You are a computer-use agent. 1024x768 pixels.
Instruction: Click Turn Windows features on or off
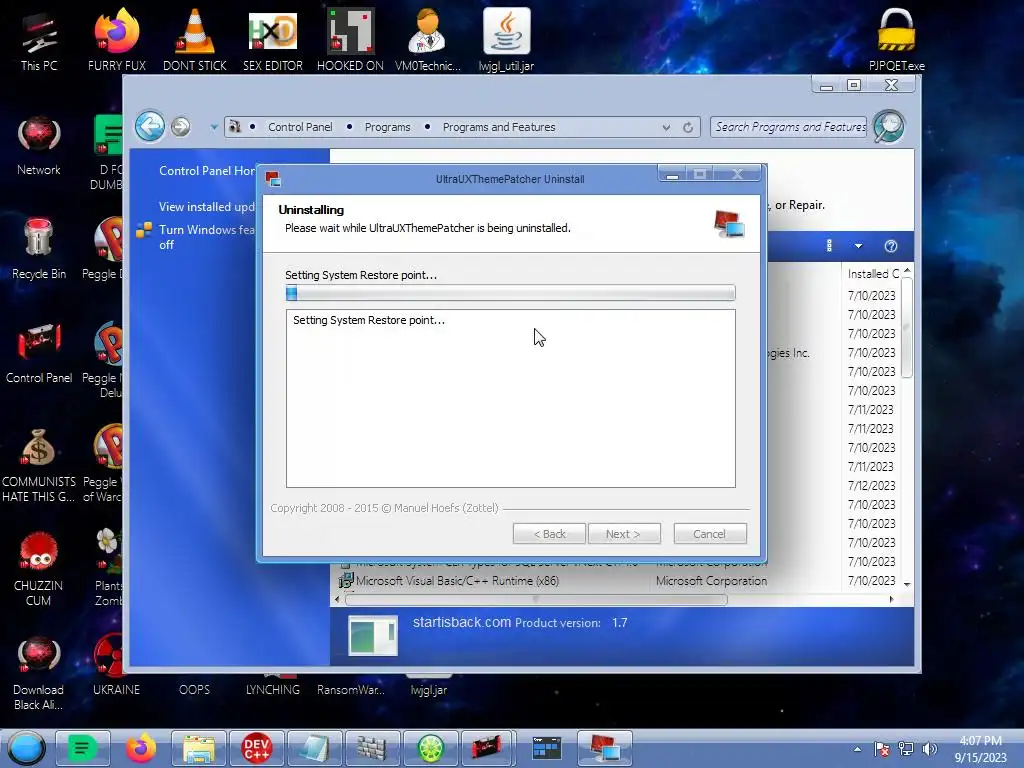pyautogui.click(x=206, y=237)
